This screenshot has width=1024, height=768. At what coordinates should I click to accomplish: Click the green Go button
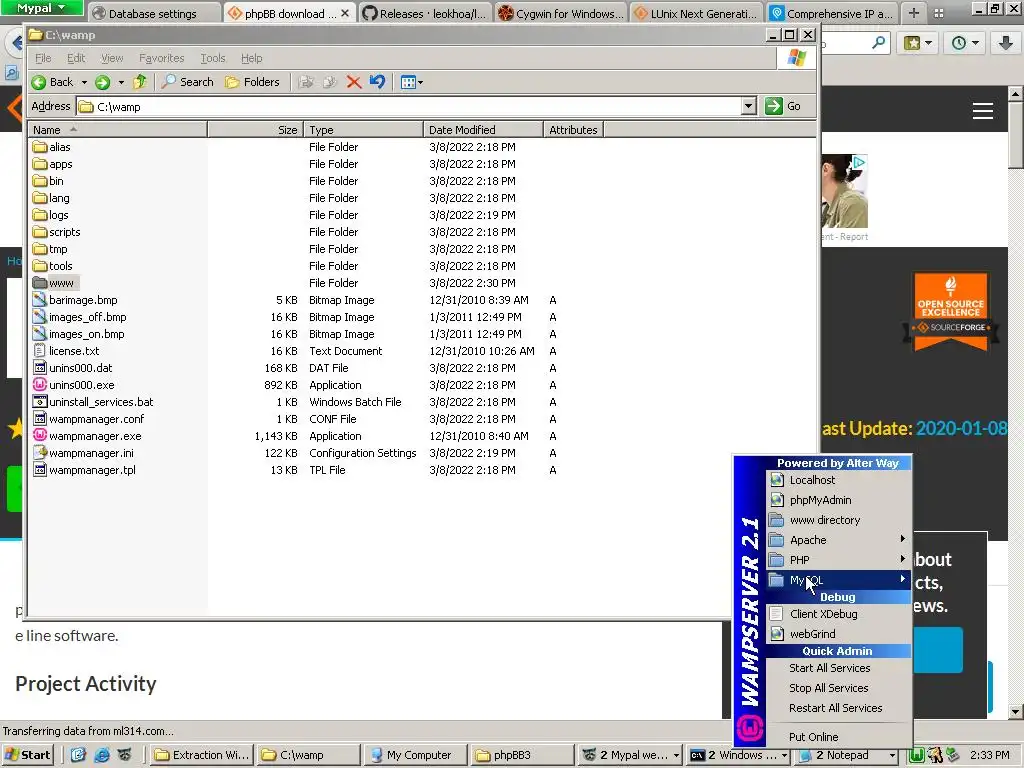[783, 106]
